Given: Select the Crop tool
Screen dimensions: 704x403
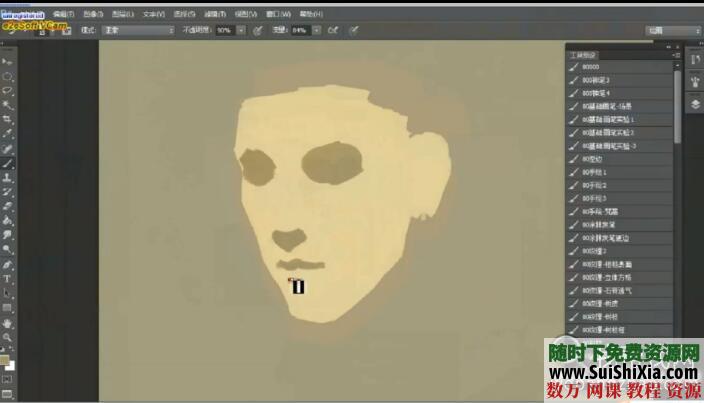Looking at the screenshot, I should (8, 118).
